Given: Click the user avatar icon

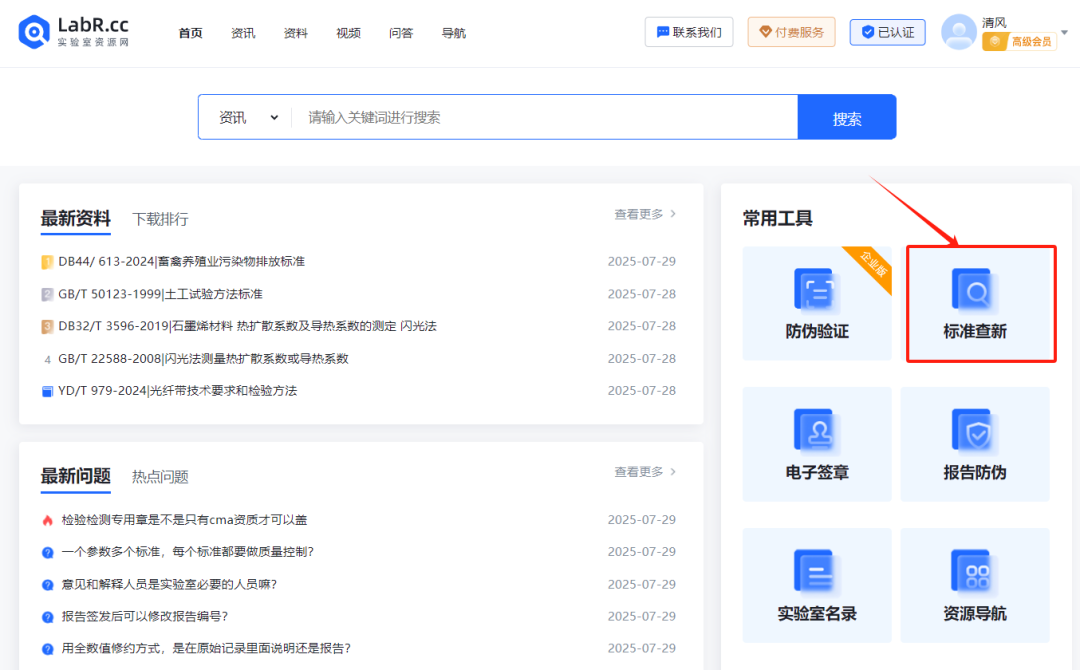Looking at the screenshot, I should [959, 32].
